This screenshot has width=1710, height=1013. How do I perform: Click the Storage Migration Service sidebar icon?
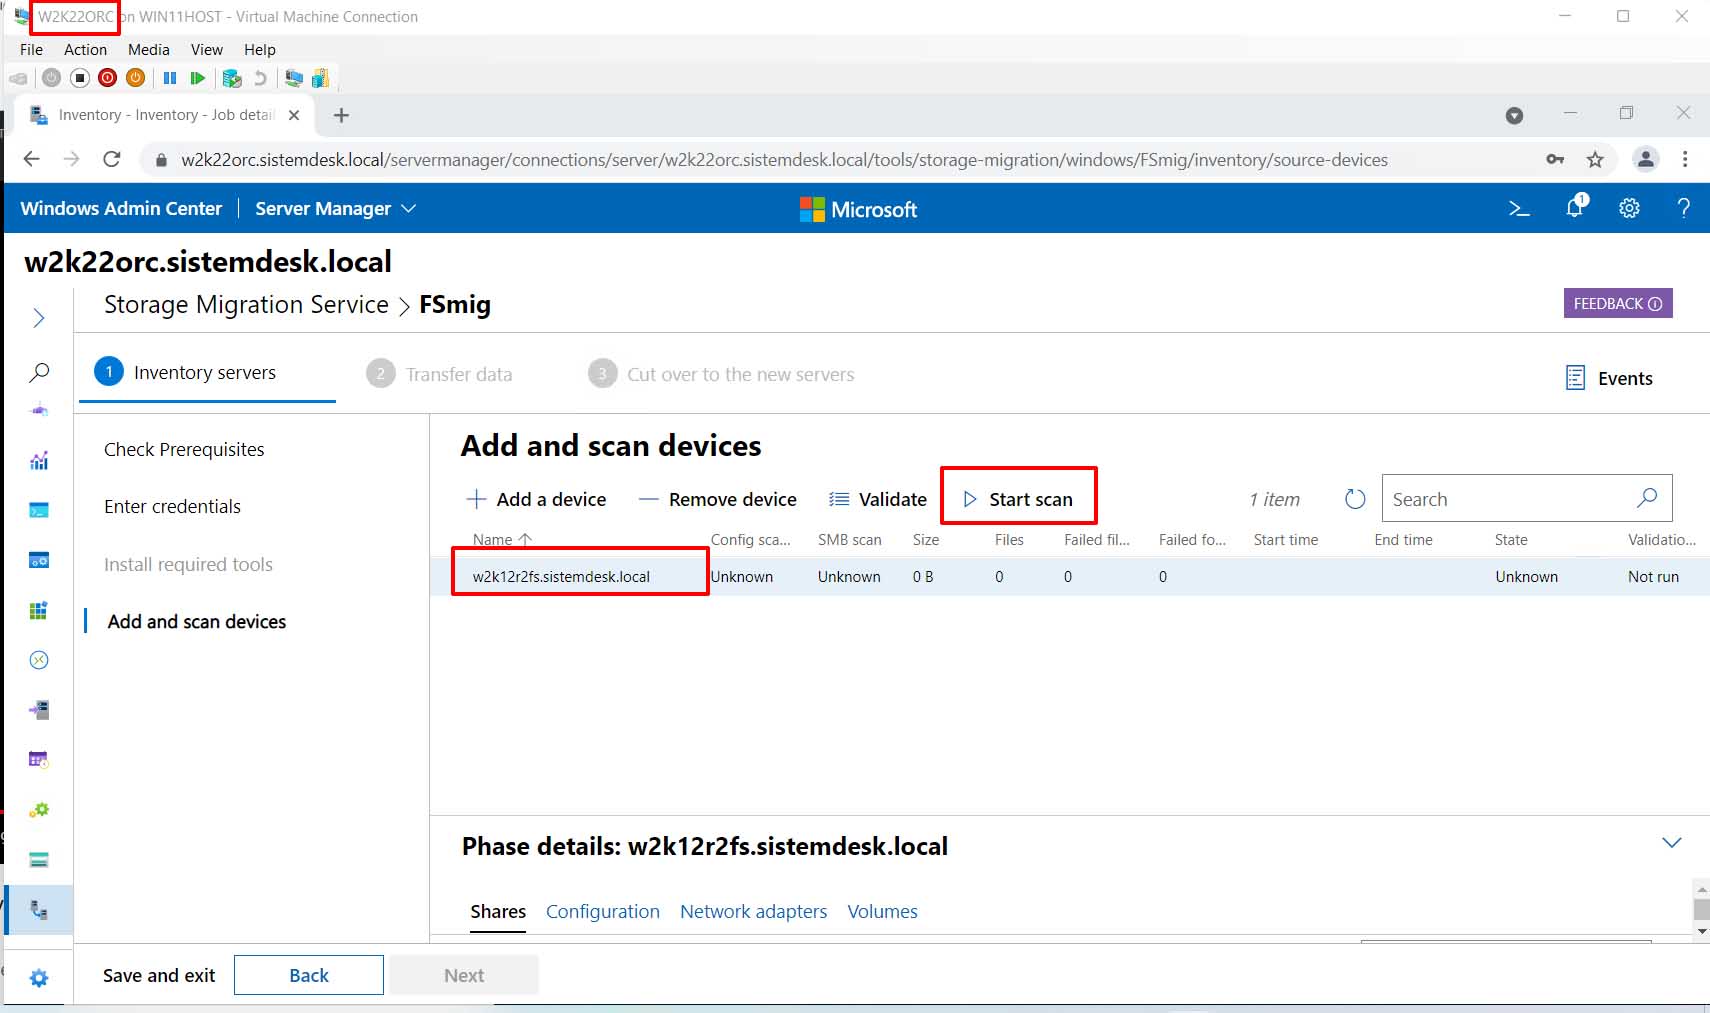click(39, 910)
